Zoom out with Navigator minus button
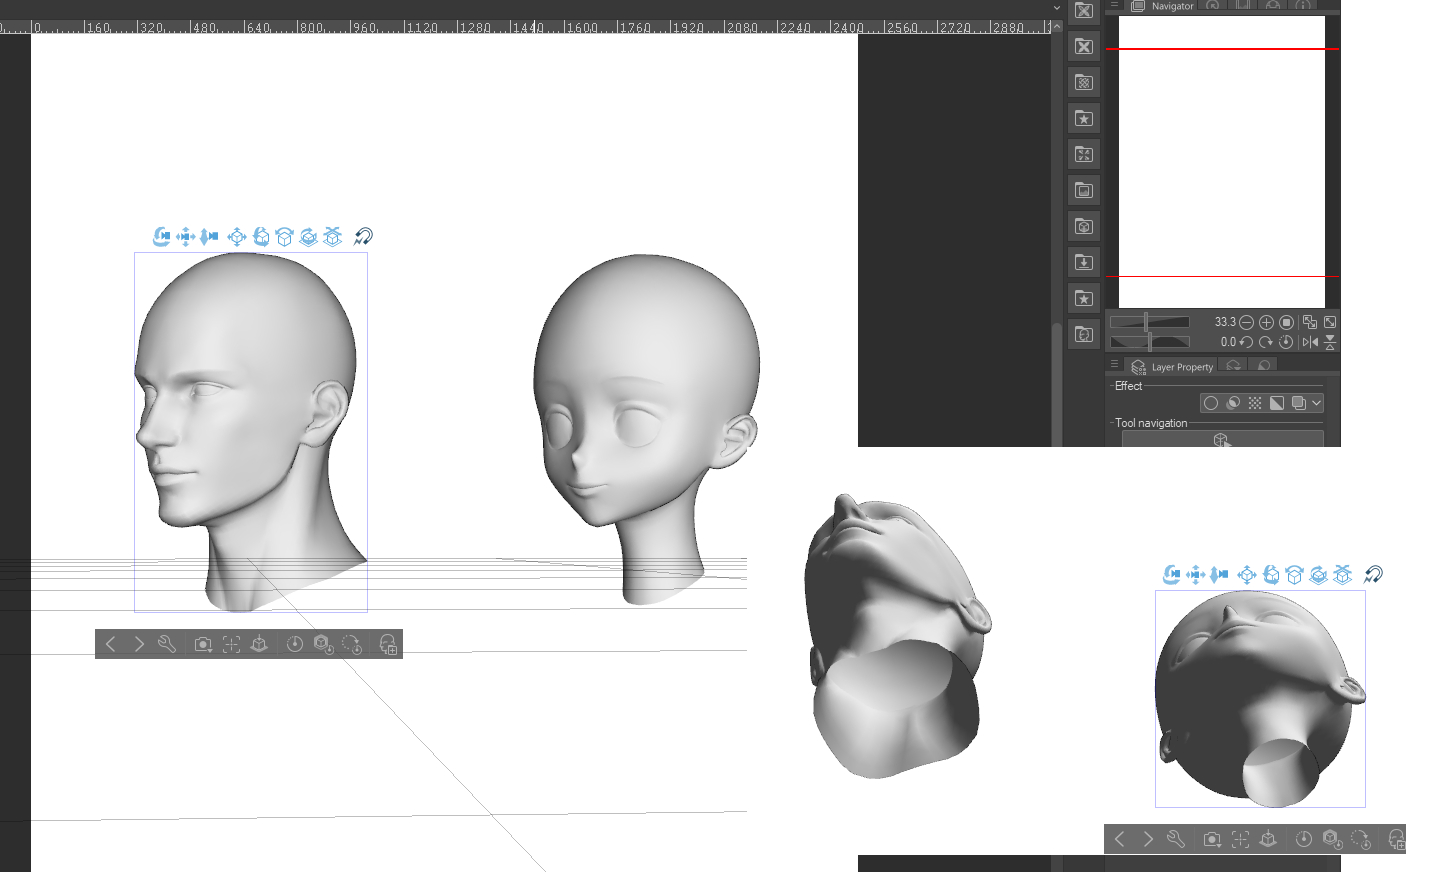1443x872 pixels. click(x=1246, y=322)
